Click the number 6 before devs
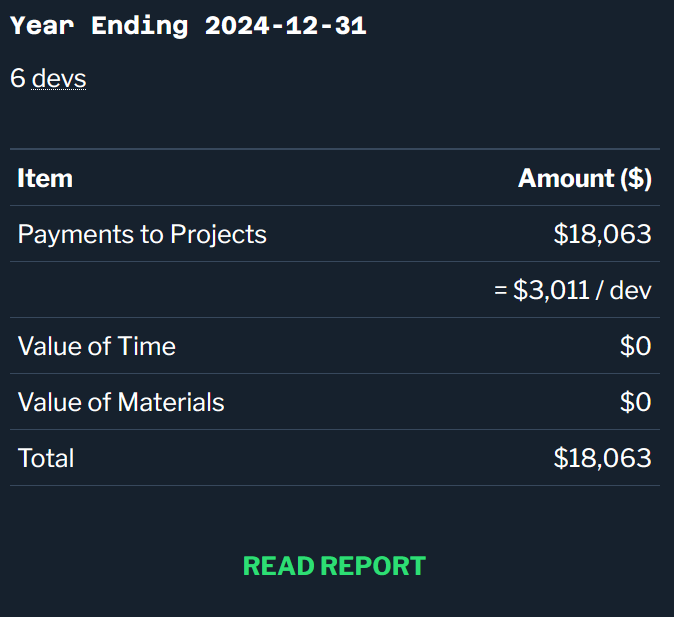Viewport: 674px width, 617px height. pyautogui.click(x=18, y=78)
